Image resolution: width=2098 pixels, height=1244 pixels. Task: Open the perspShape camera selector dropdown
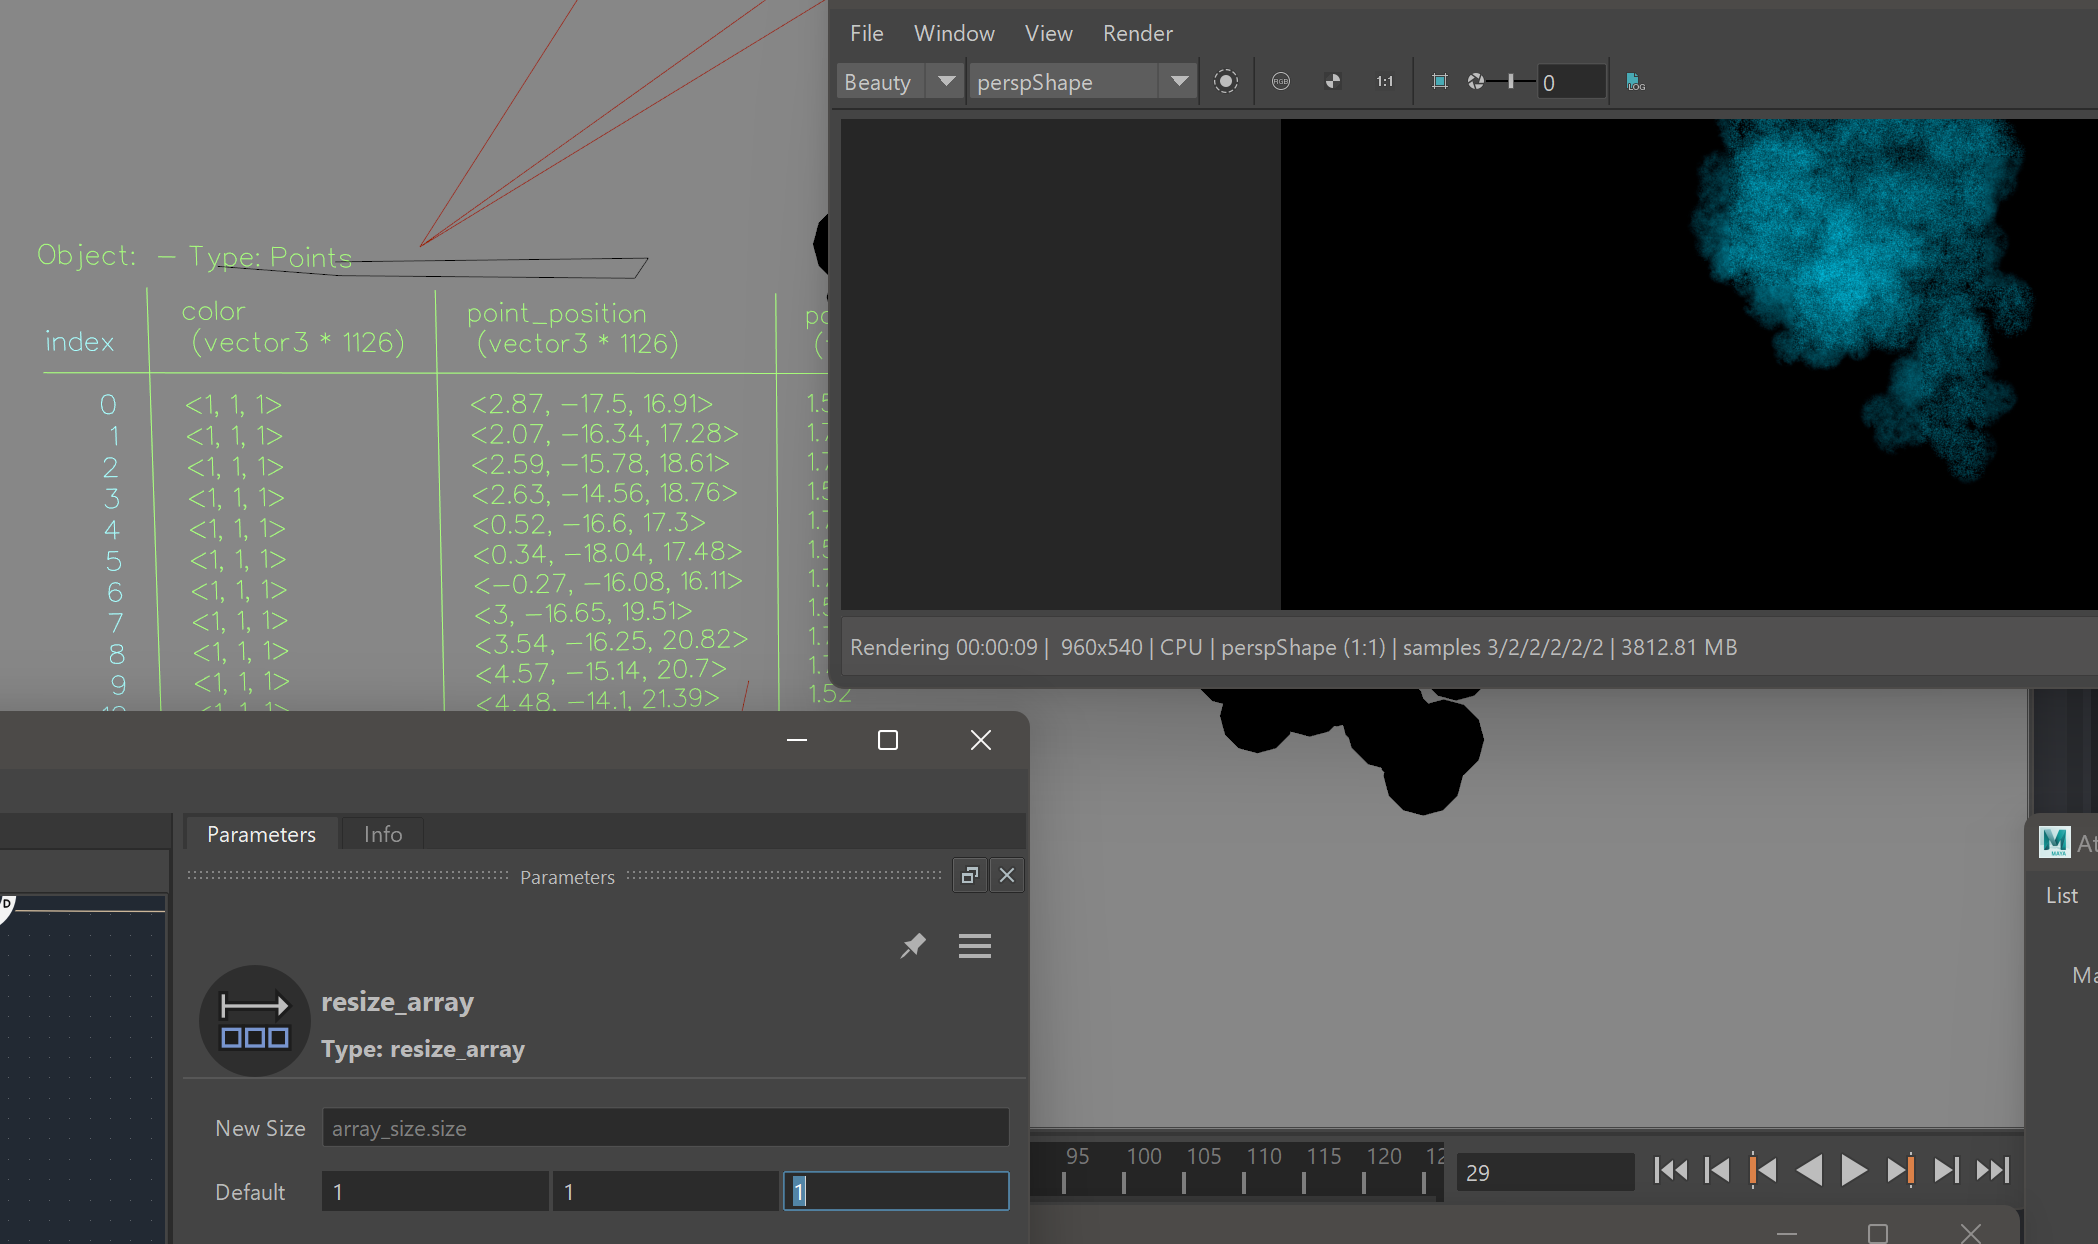[1179, 81]
